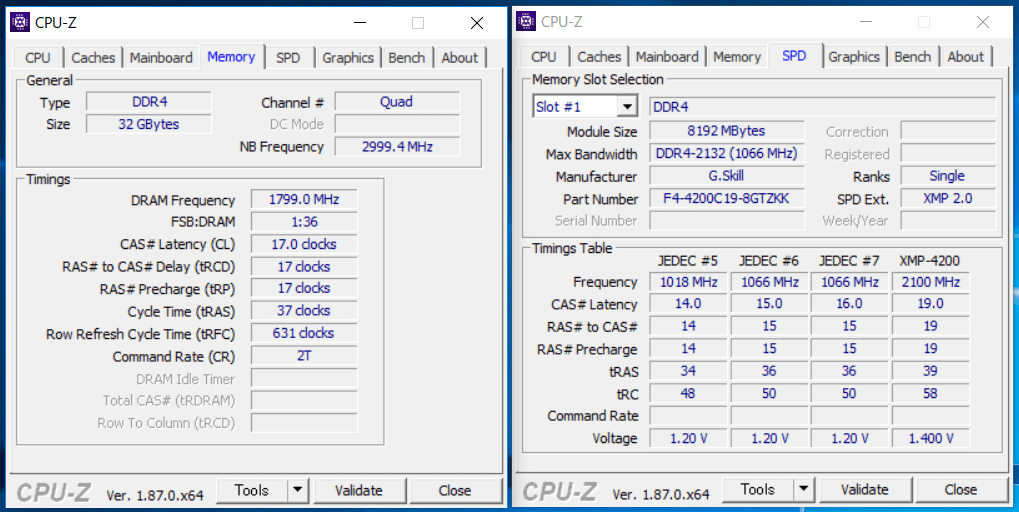Click Ranks value Single
This screenshot has width=1019, height=512.
pos(948,175)
